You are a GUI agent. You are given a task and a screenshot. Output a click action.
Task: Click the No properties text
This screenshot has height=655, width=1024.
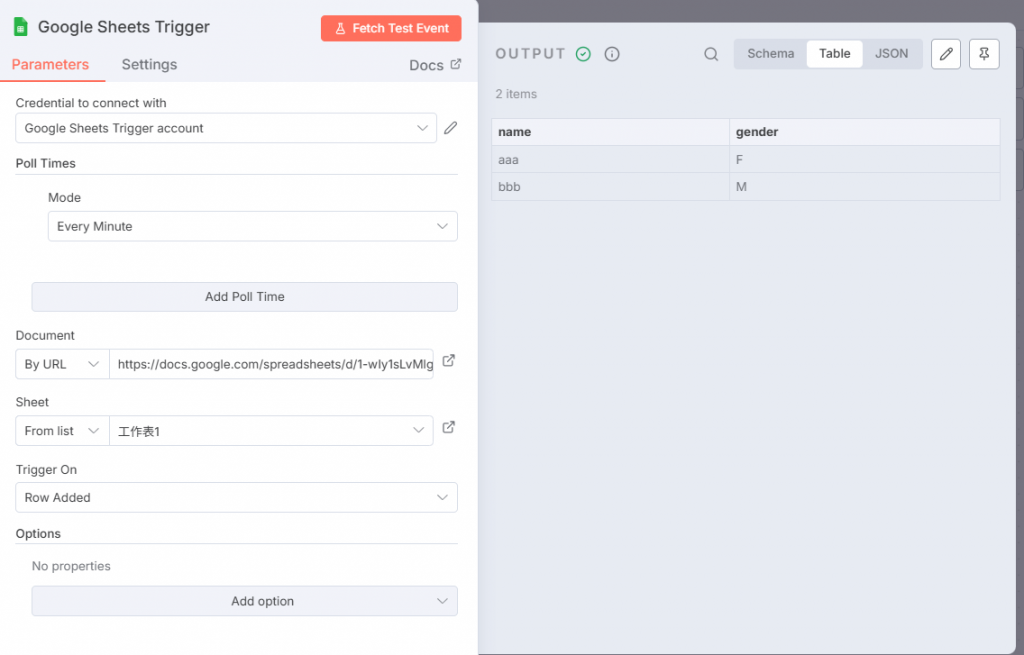coord(71,566)
